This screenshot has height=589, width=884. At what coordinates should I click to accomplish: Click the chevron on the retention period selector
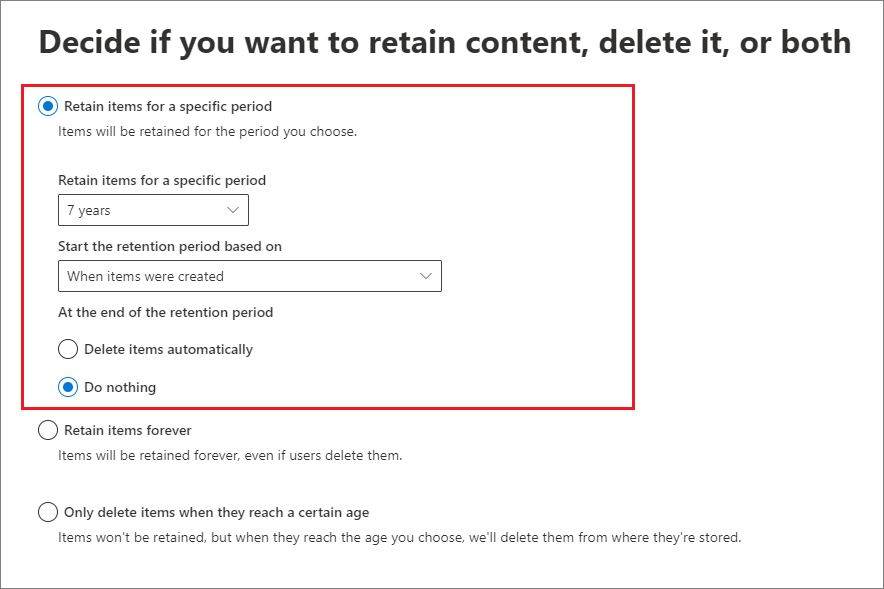(233, 210)
